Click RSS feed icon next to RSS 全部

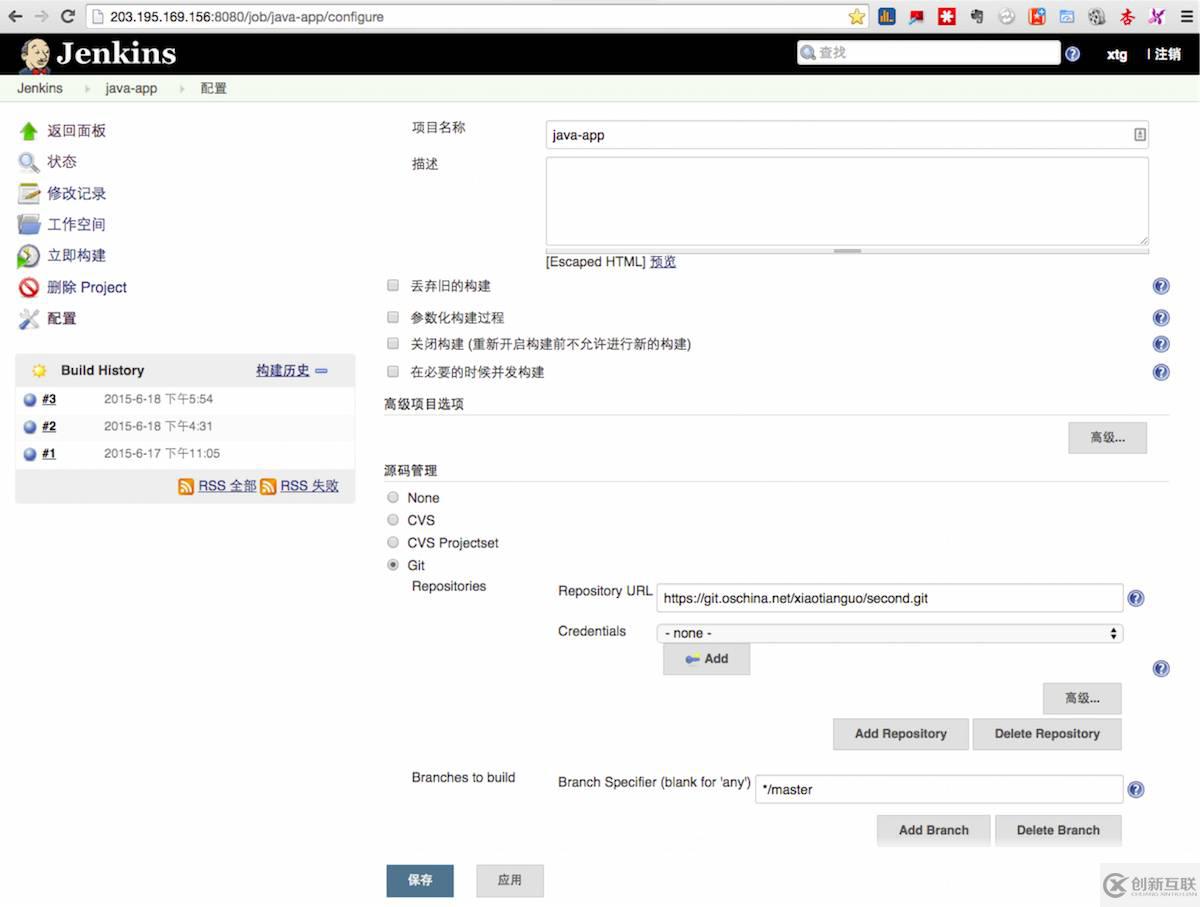(186, 486)
